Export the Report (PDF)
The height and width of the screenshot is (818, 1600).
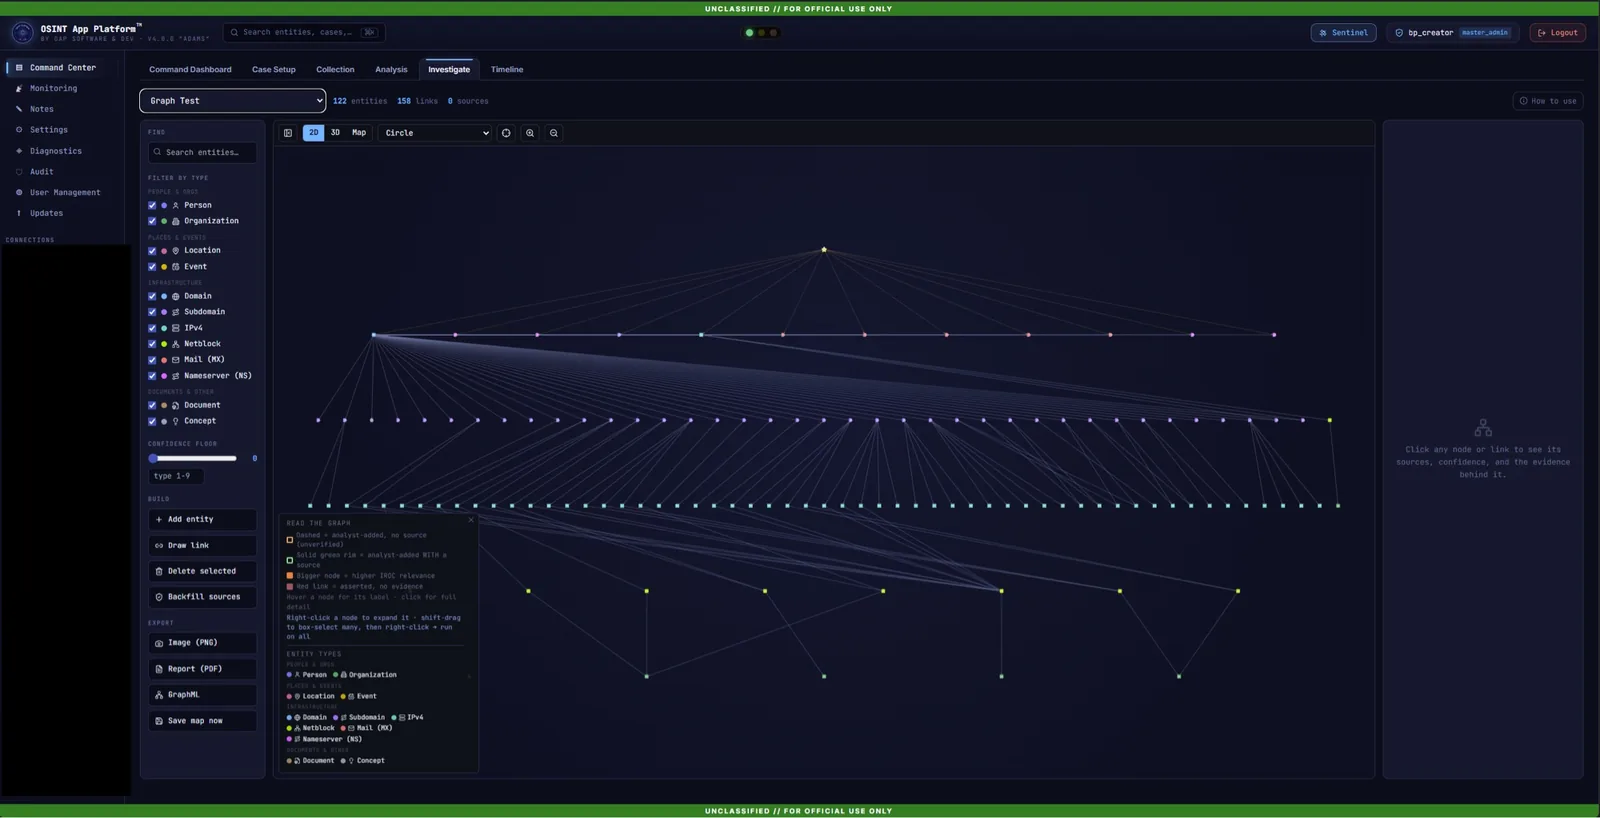[202, 669]
